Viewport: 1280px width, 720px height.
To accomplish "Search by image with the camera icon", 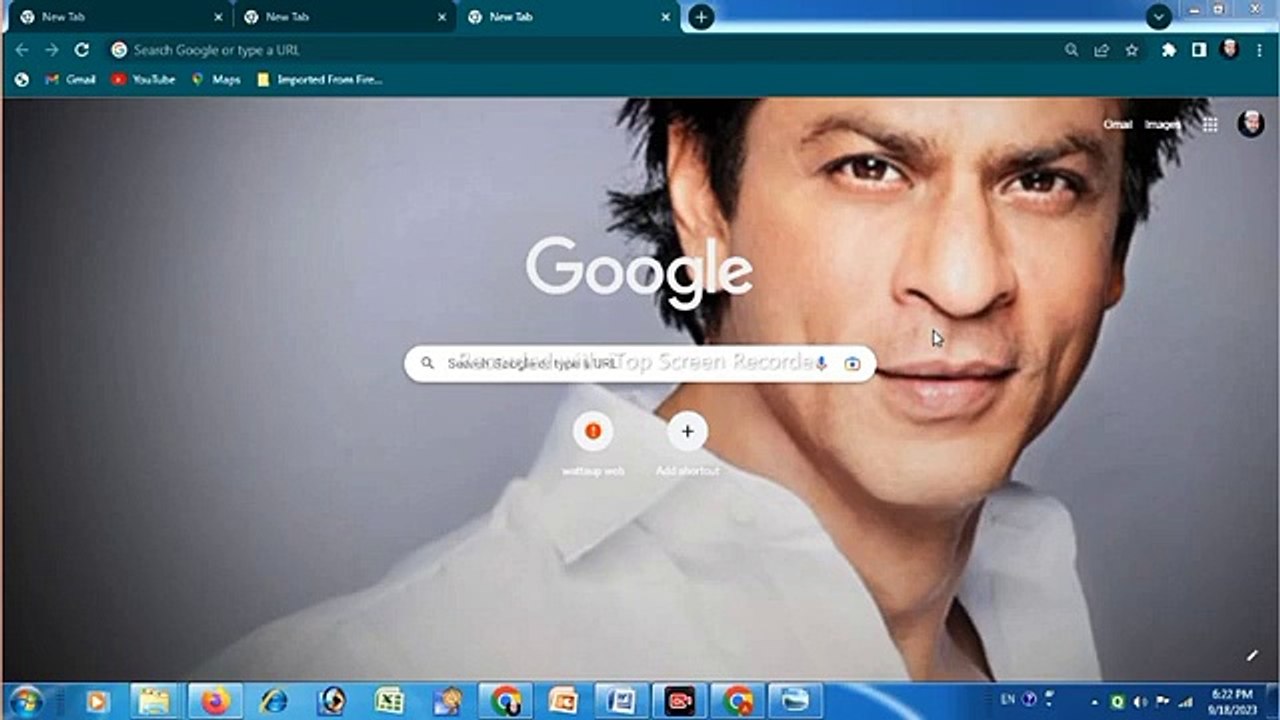I will pyautogui.click(x=852, y=363).
